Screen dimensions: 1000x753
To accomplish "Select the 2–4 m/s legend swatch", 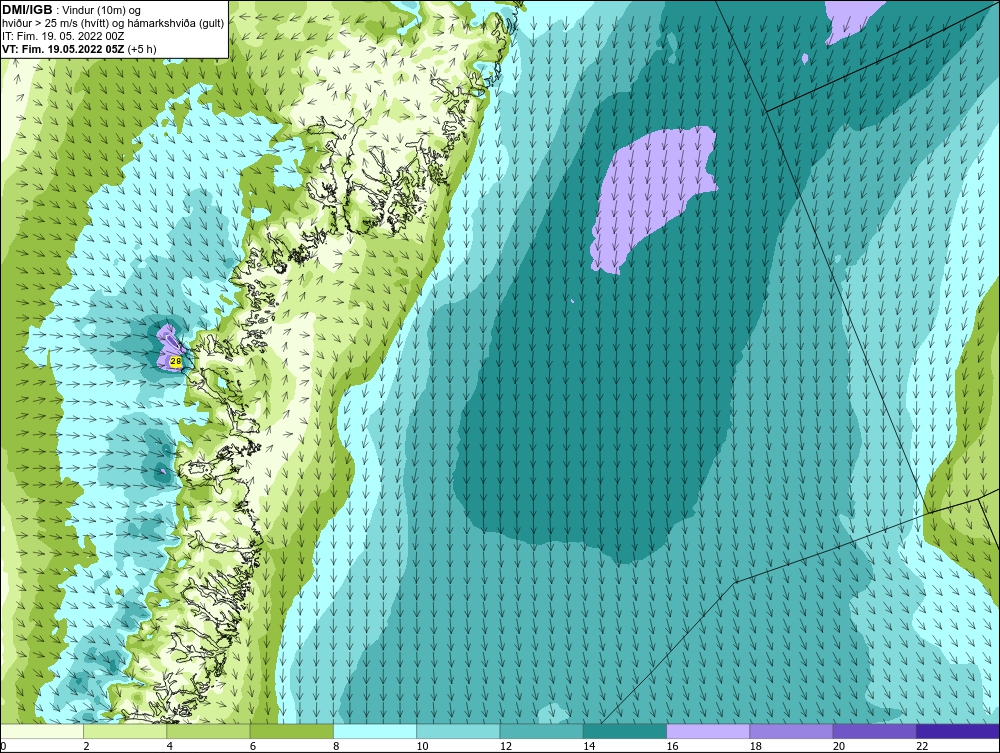I will point(125,731).
